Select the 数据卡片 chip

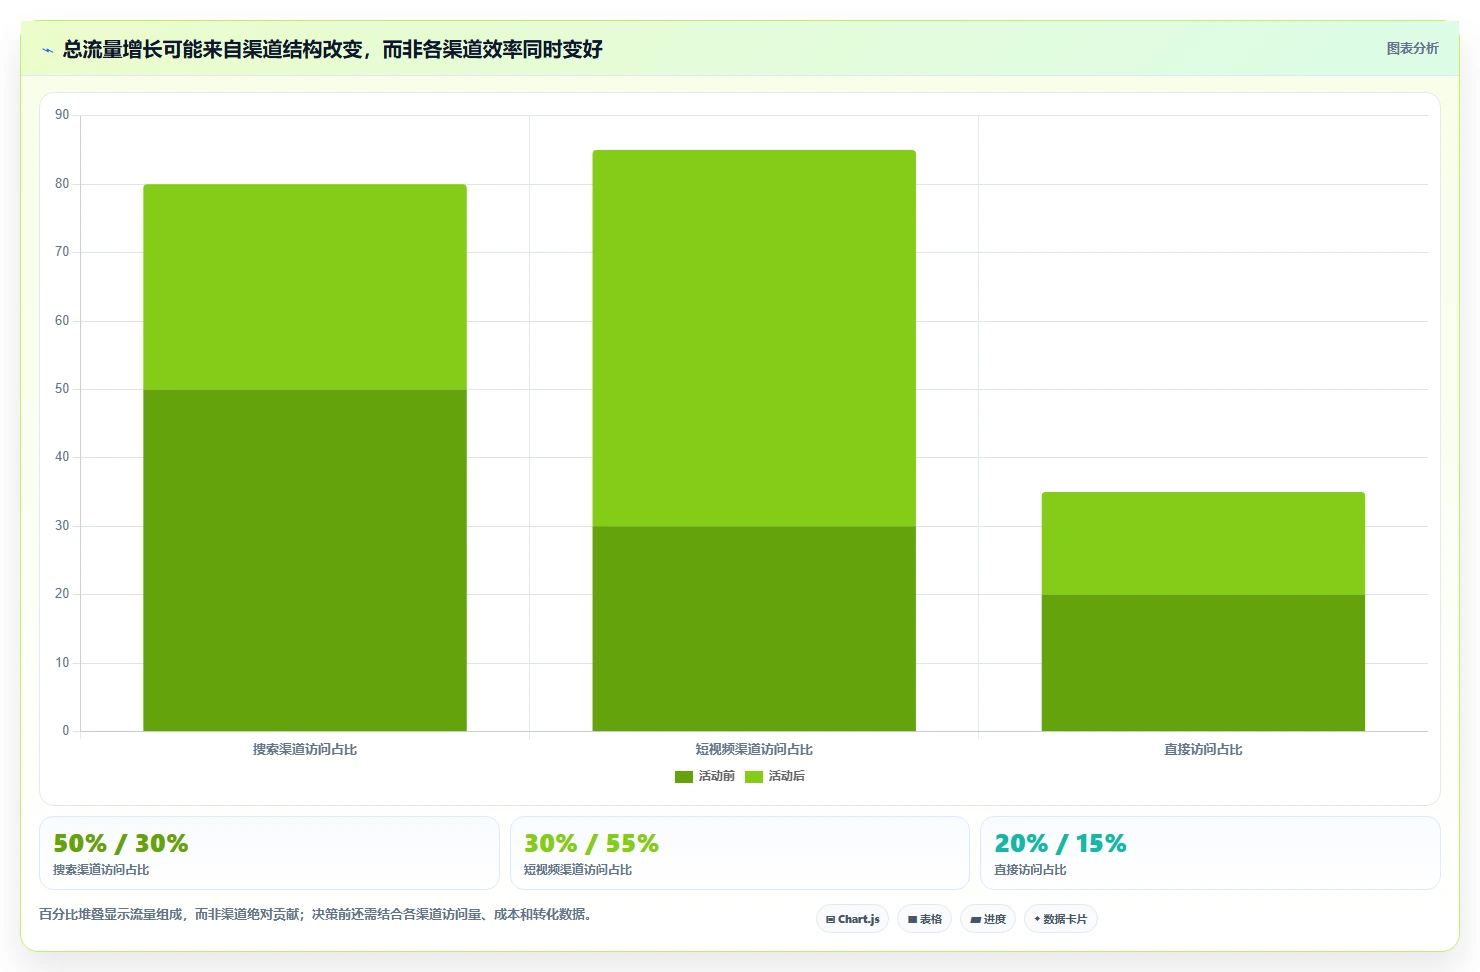1060,919
